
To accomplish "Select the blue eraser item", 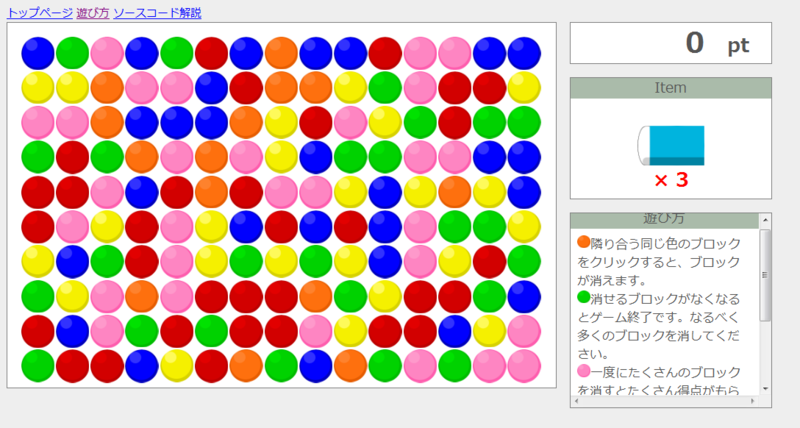I will [671, 145].
